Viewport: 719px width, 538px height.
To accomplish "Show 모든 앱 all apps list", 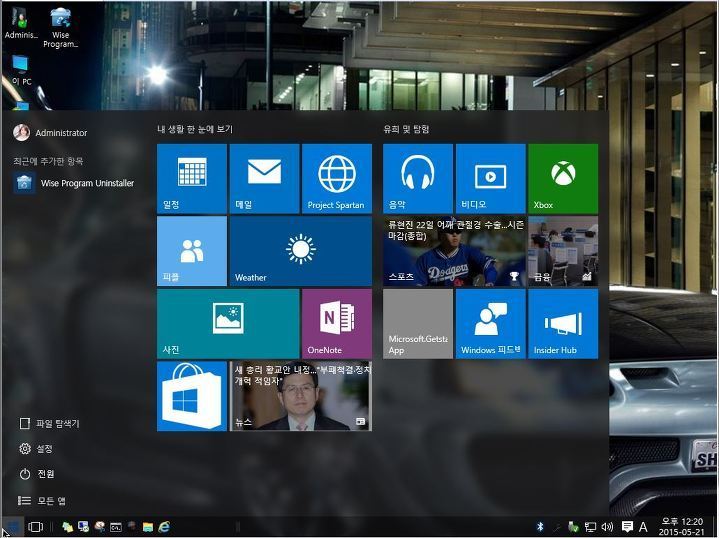I will (x=42, y=500).
